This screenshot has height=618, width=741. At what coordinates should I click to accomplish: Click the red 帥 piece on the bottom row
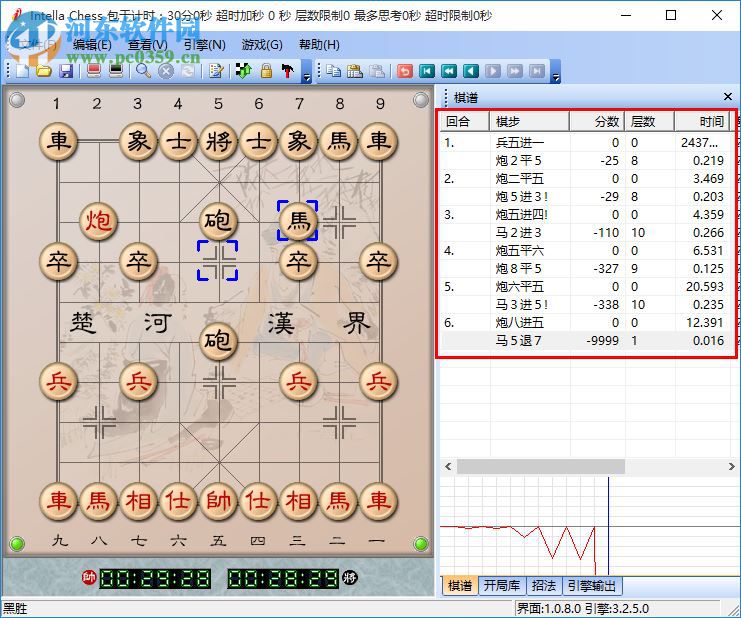click(x=218, y=500)
